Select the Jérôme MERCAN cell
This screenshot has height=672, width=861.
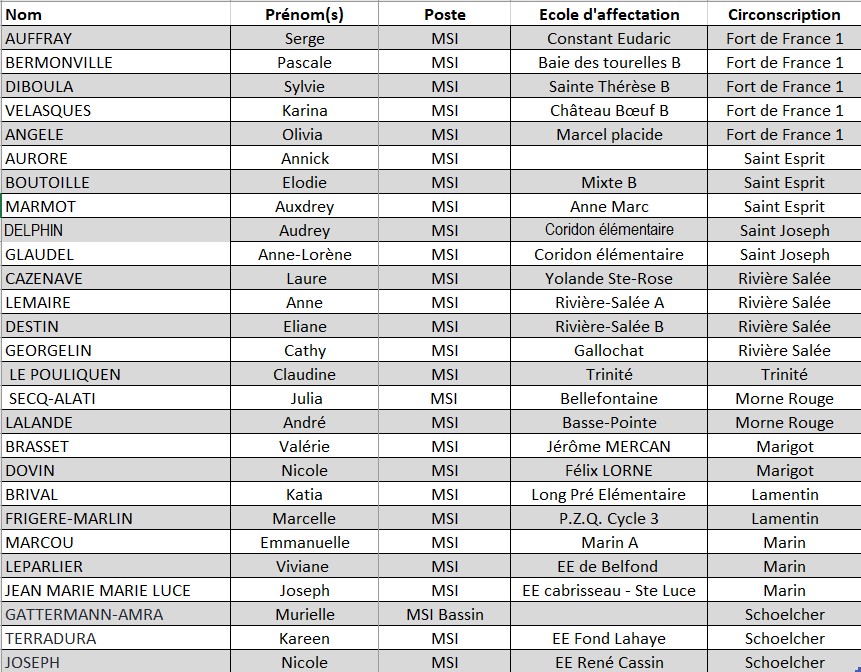(x=609, y=446)
